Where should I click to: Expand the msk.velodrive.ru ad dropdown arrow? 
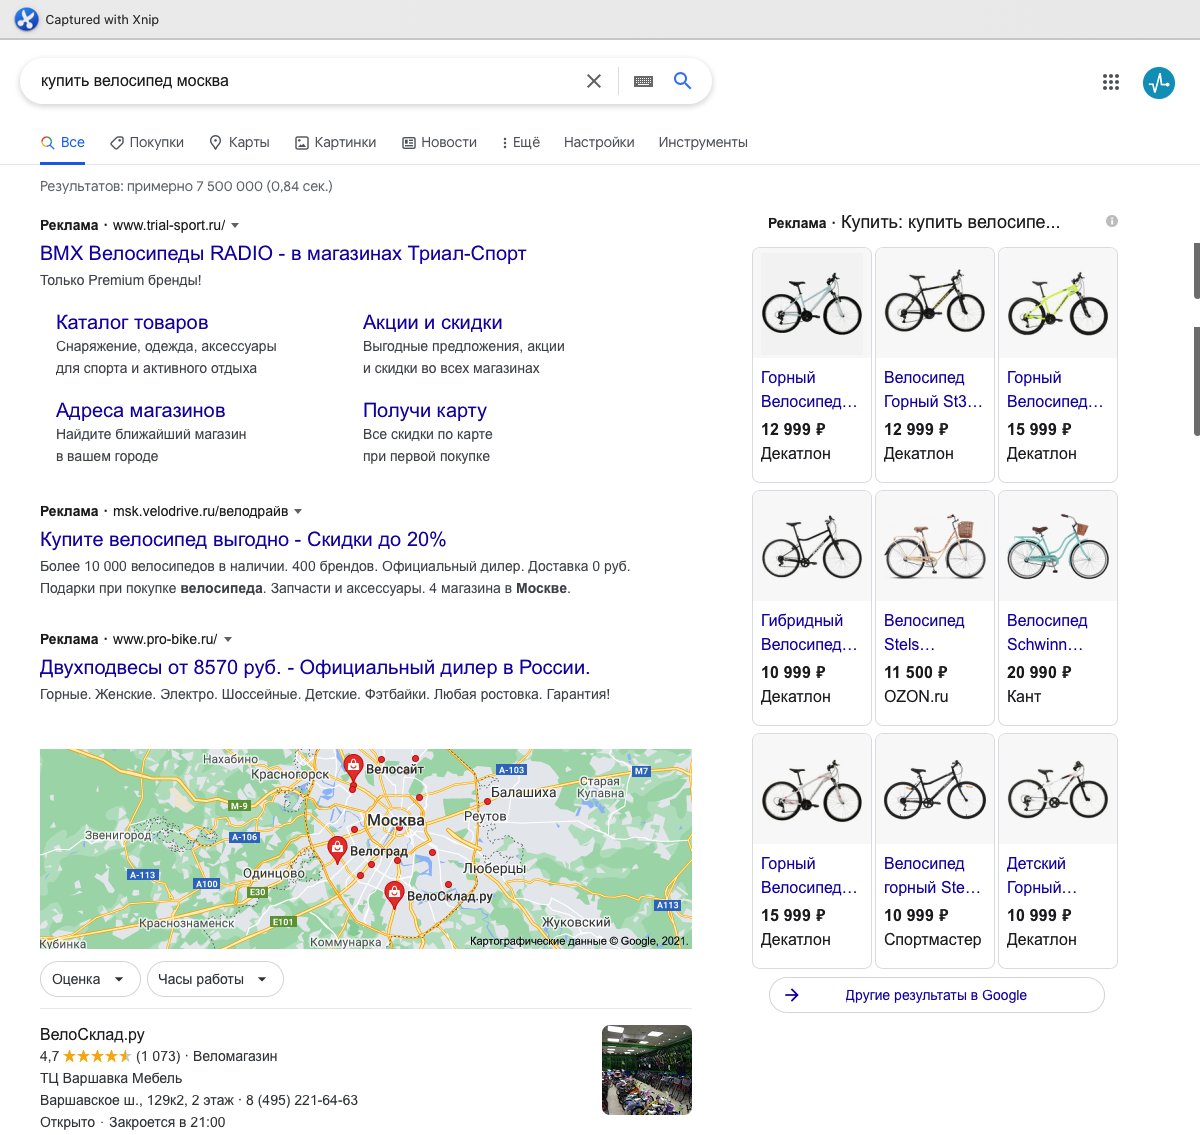pos(298,512)
